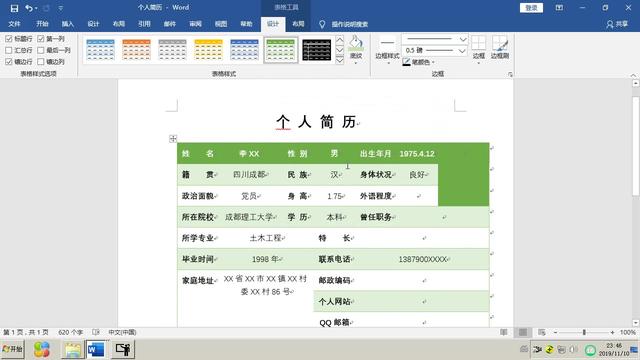Switch to Web Layout view icon
The width and height of the screenshot is (640, 360).
[542, 332]
